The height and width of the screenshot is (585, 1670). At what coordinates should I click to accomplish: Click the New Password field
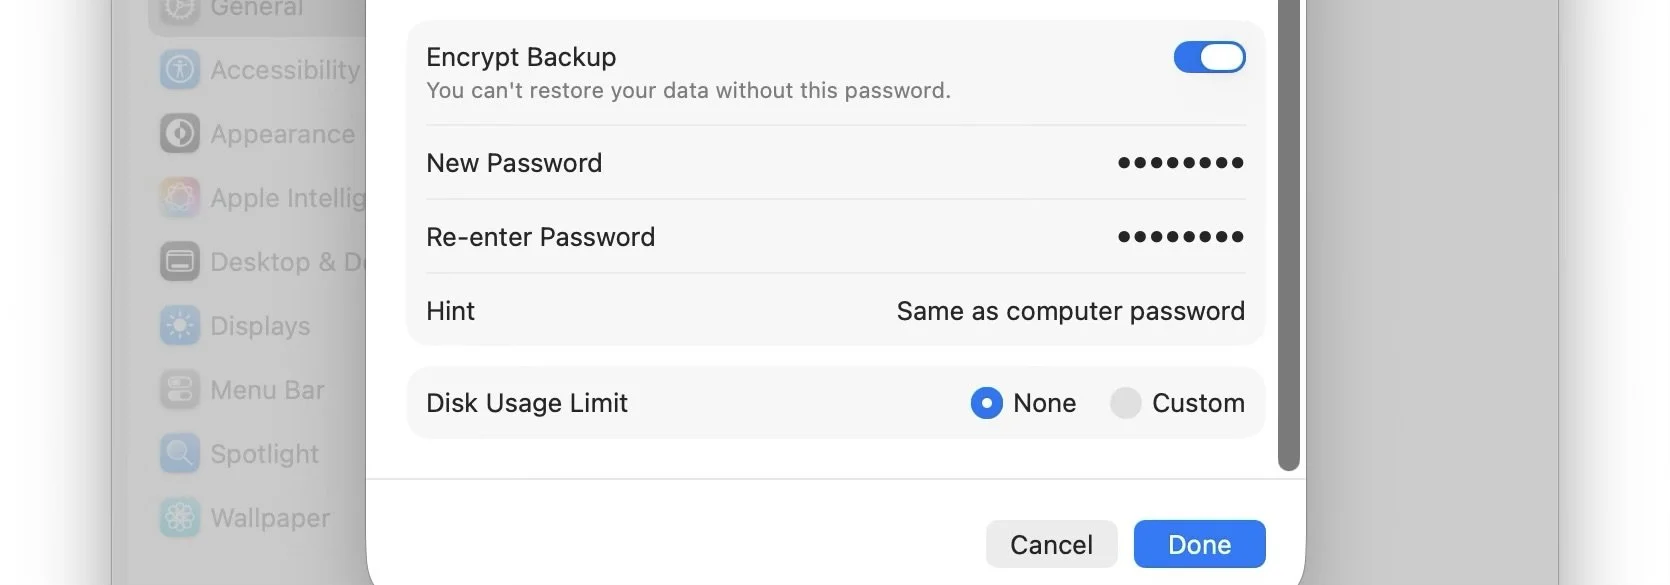tap(835, 163)
